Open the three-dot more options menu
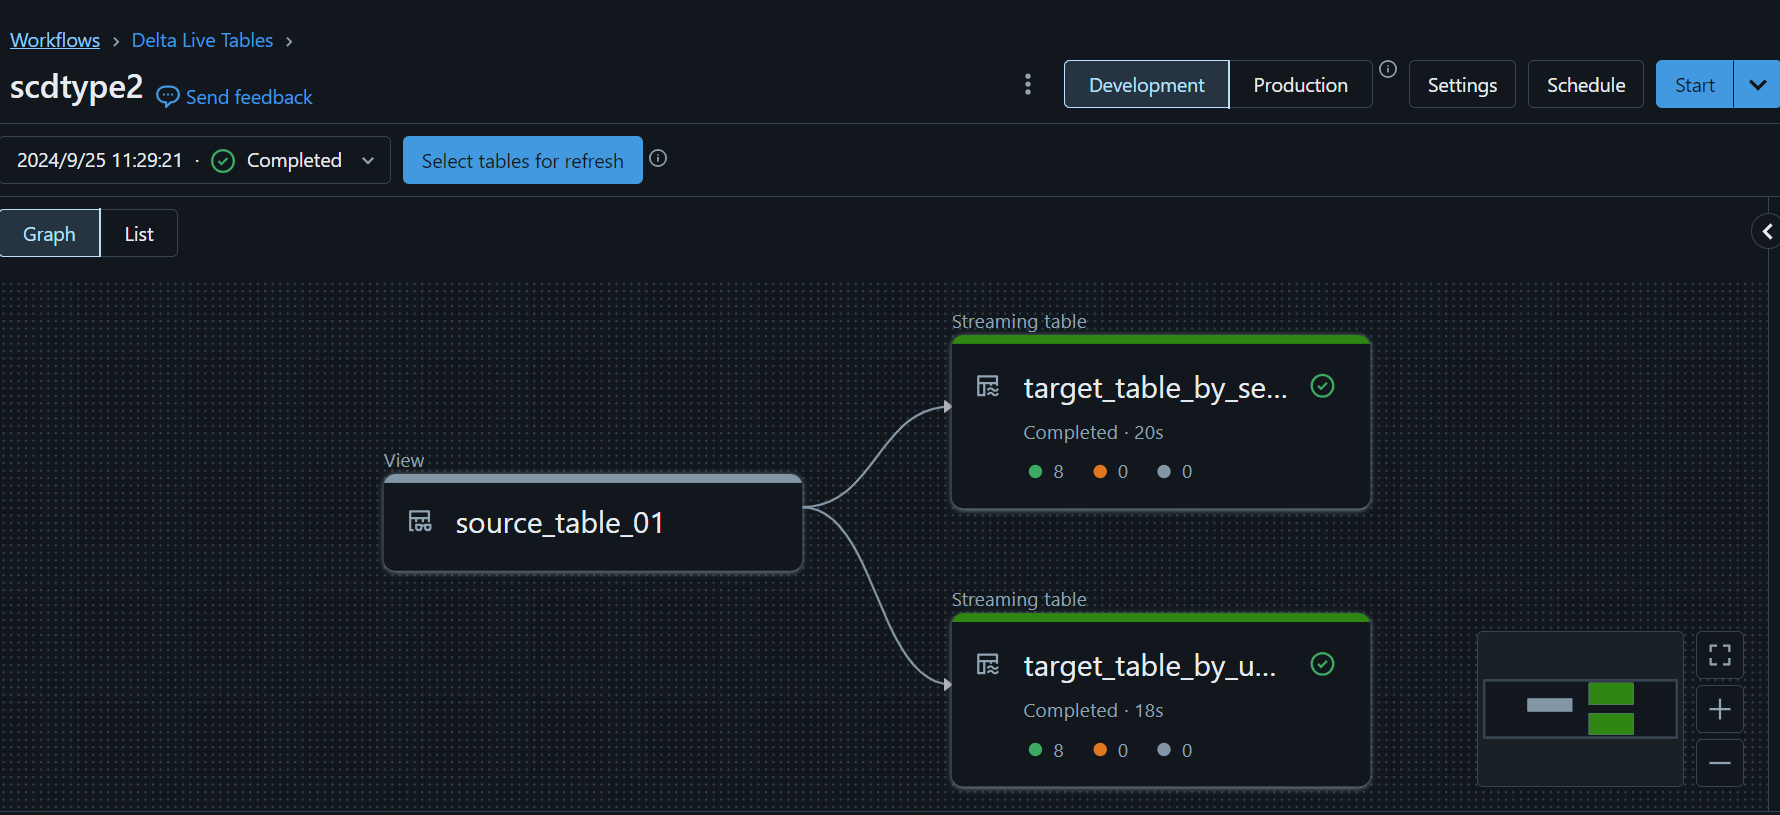Viewport: 1780px width, 815px height. (1028, 84)
